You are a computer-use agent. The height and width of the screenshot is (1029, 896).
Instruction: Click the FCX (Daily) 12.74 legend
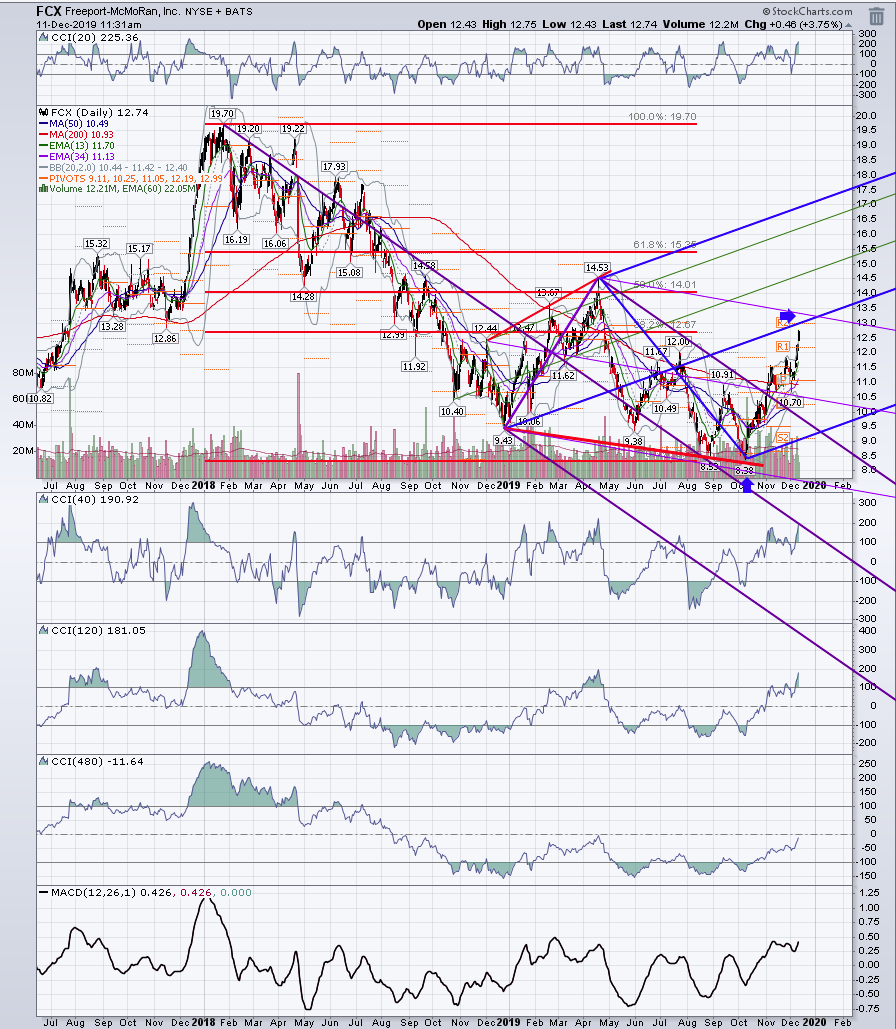coord(100,112)
